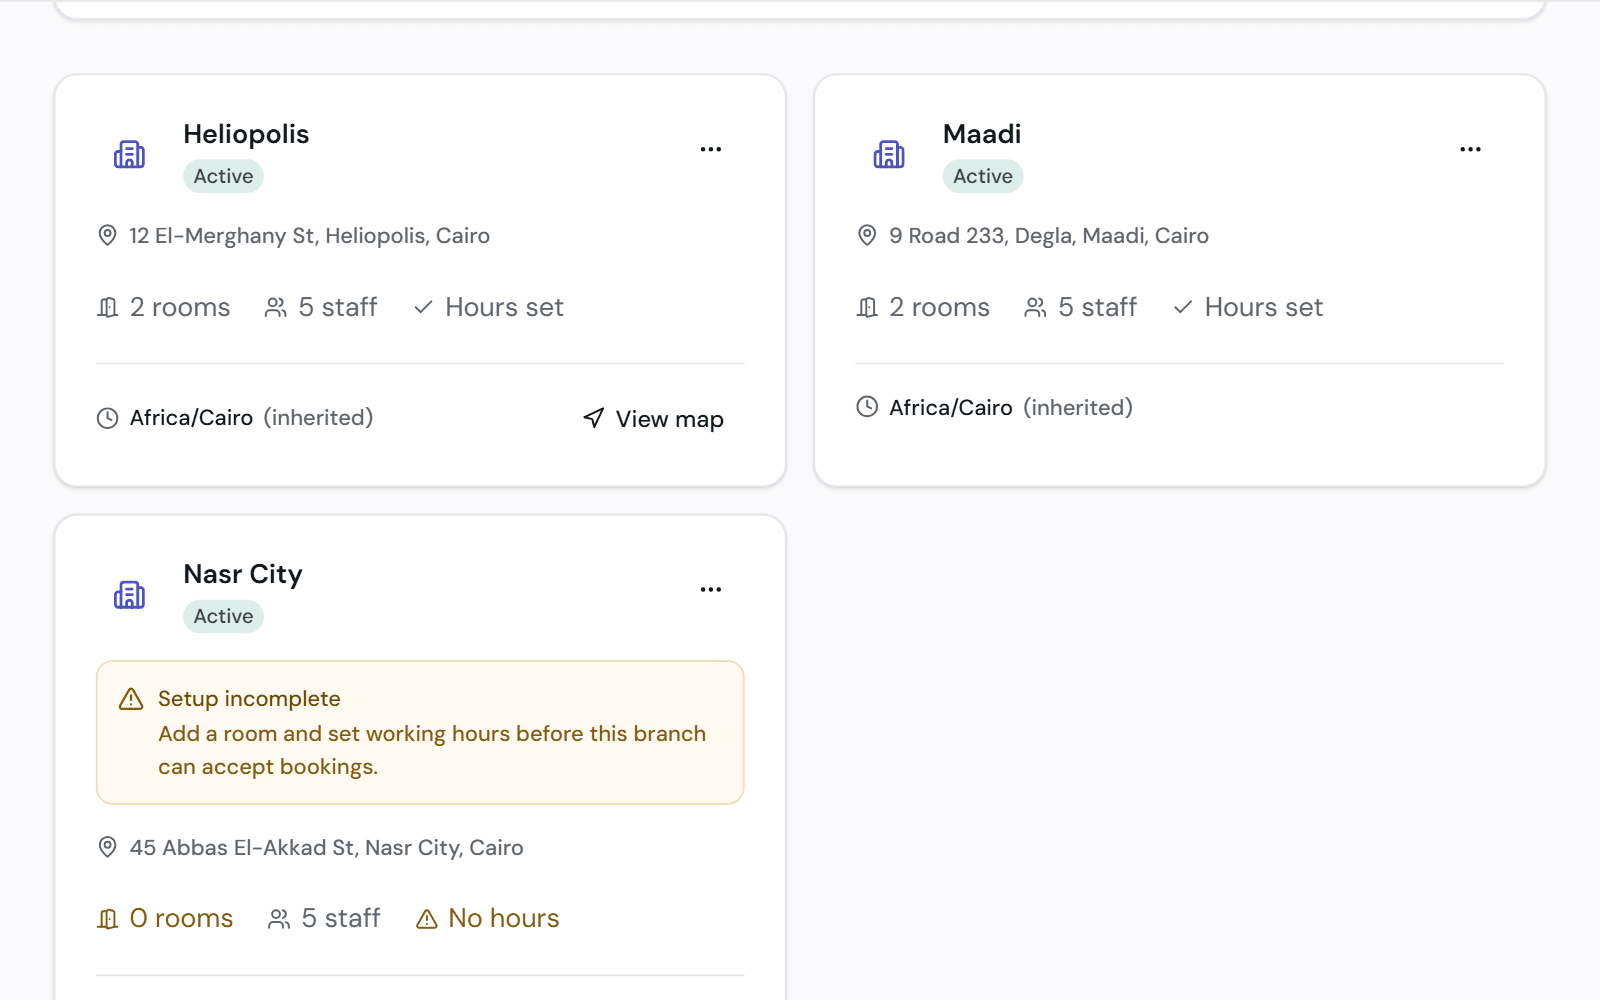
Task: Click the No hours label in Nasr City
Action: 503,918
